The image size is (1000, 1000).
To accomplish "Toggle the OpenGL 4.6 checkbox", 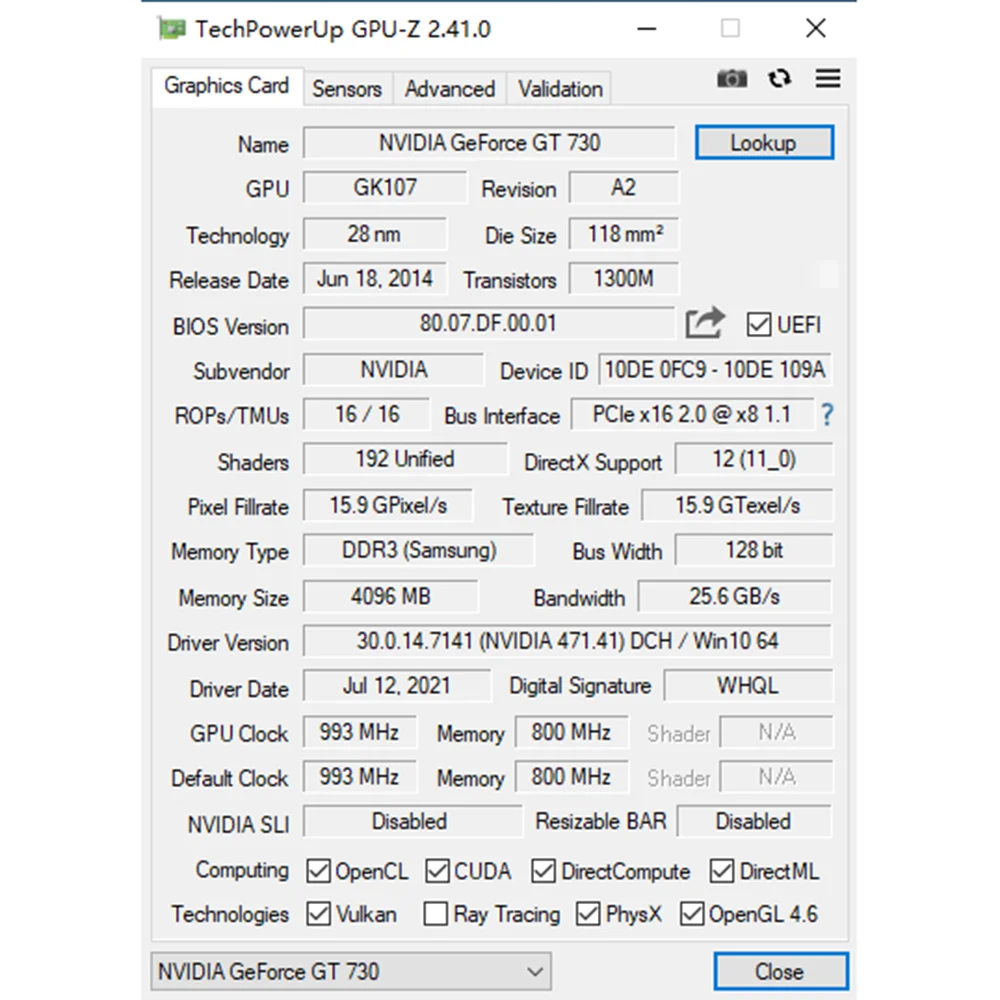I will point(692,914).
